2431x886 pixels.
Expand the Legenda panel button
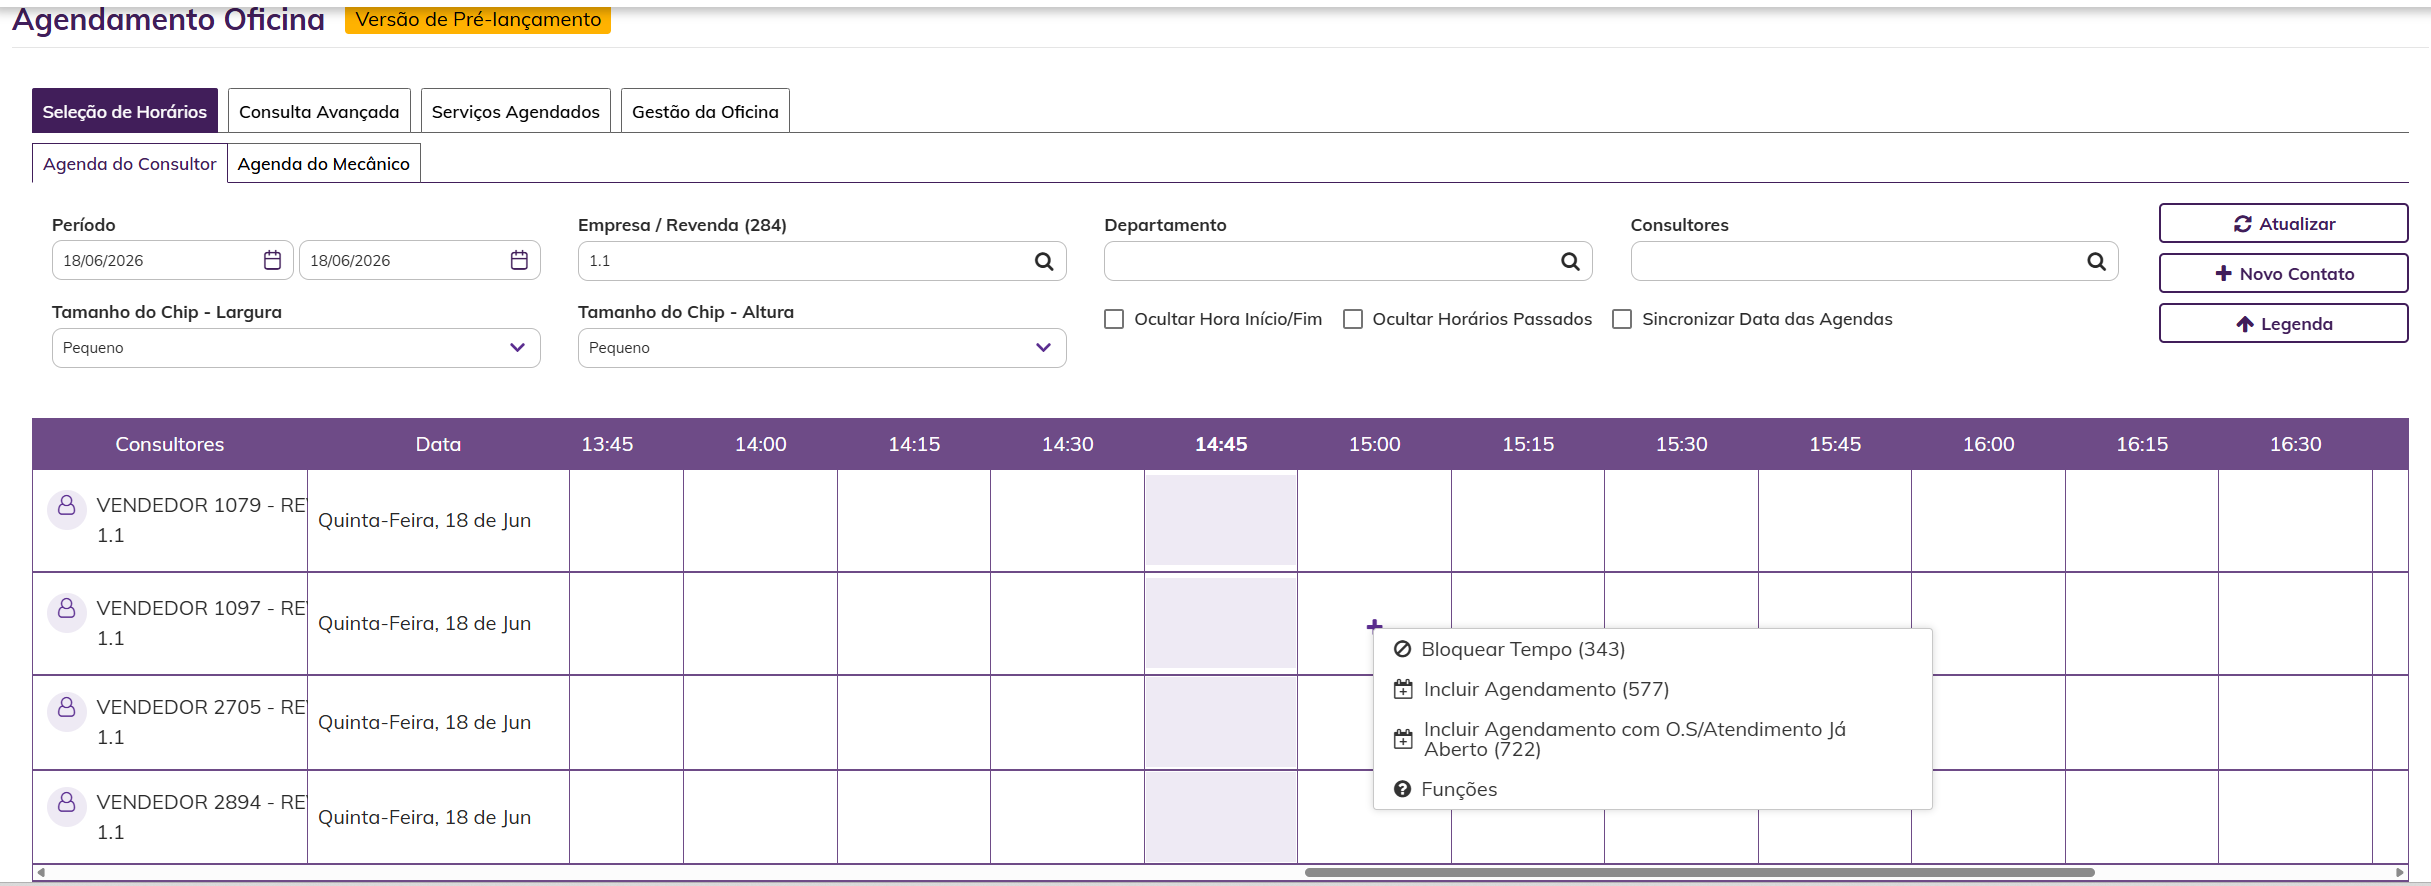2283,323
